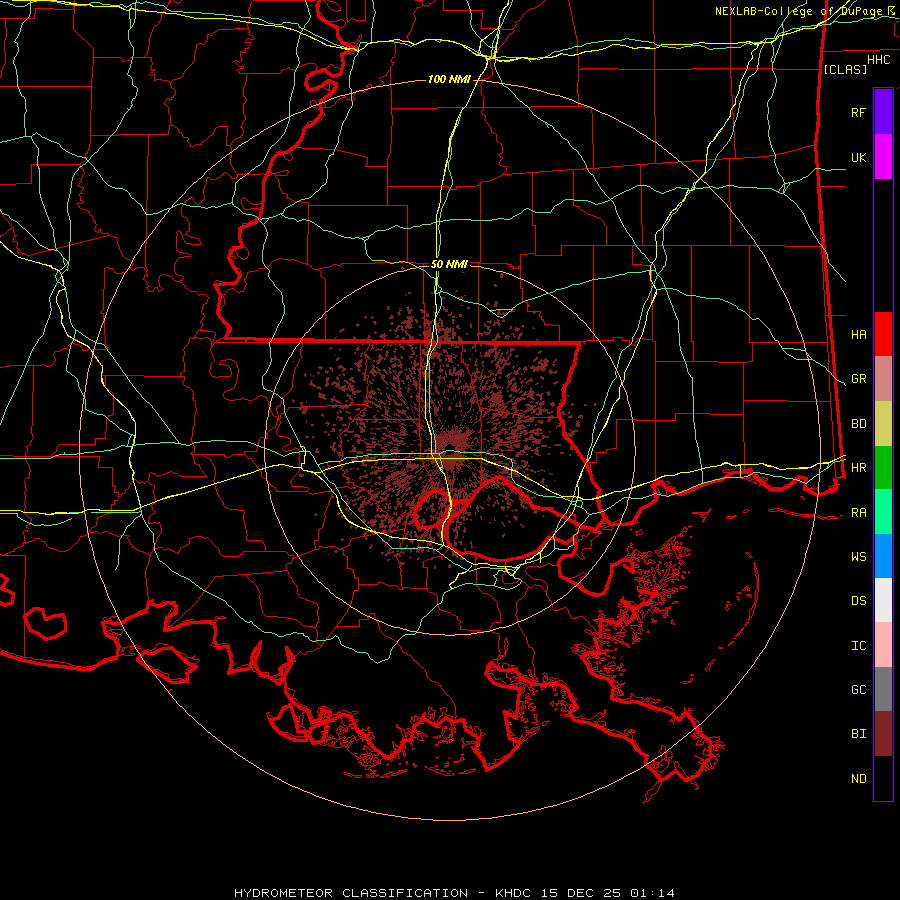Click the 50 NMI range ring label
The width and height of the screenshot is (900, 900).
coord(449,264)
